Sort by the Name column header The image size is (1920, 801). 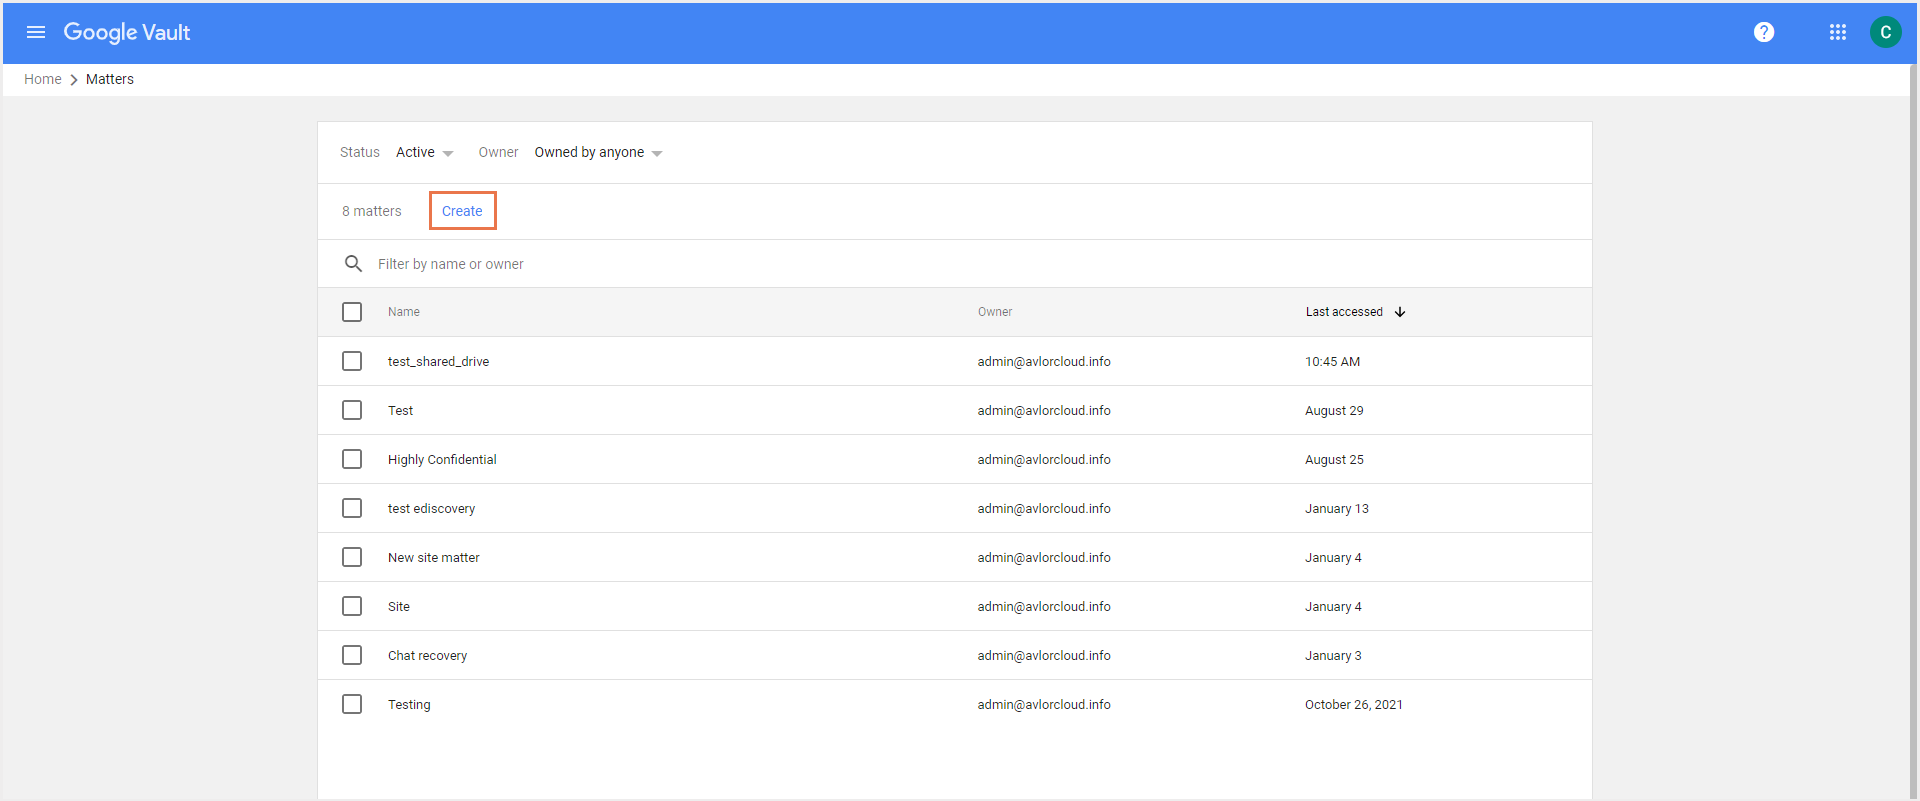[x=404, y=312]
